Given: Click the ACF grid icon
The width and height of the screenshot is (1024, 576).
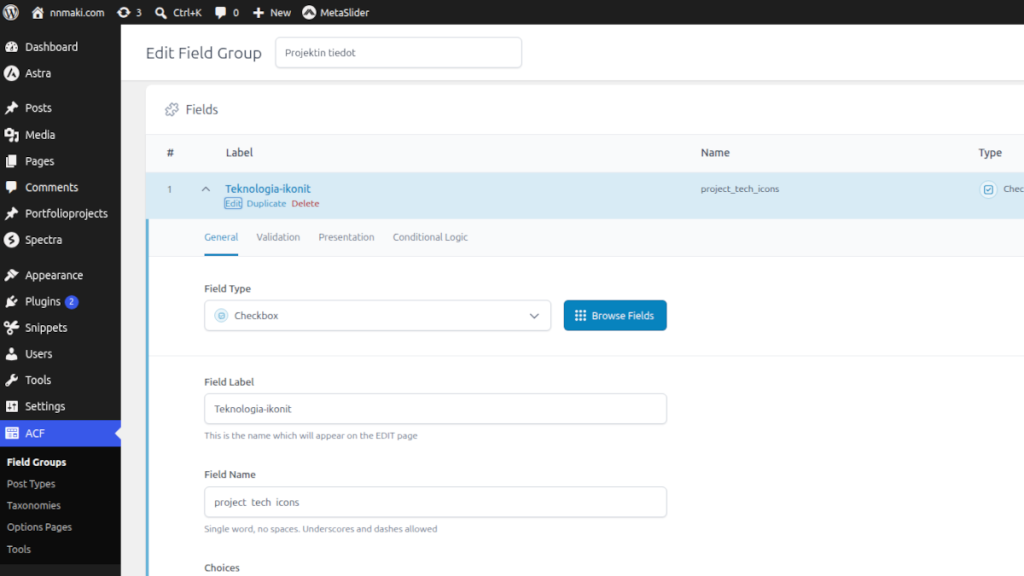Looking at the screenshot, I should [x=12, y=433].
